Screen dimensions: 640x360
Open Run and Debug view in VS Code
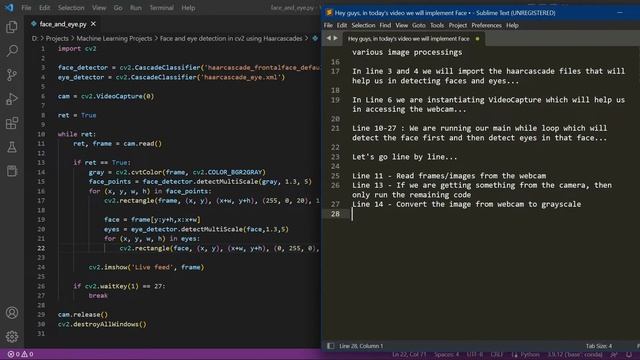(x=12, y=99)
